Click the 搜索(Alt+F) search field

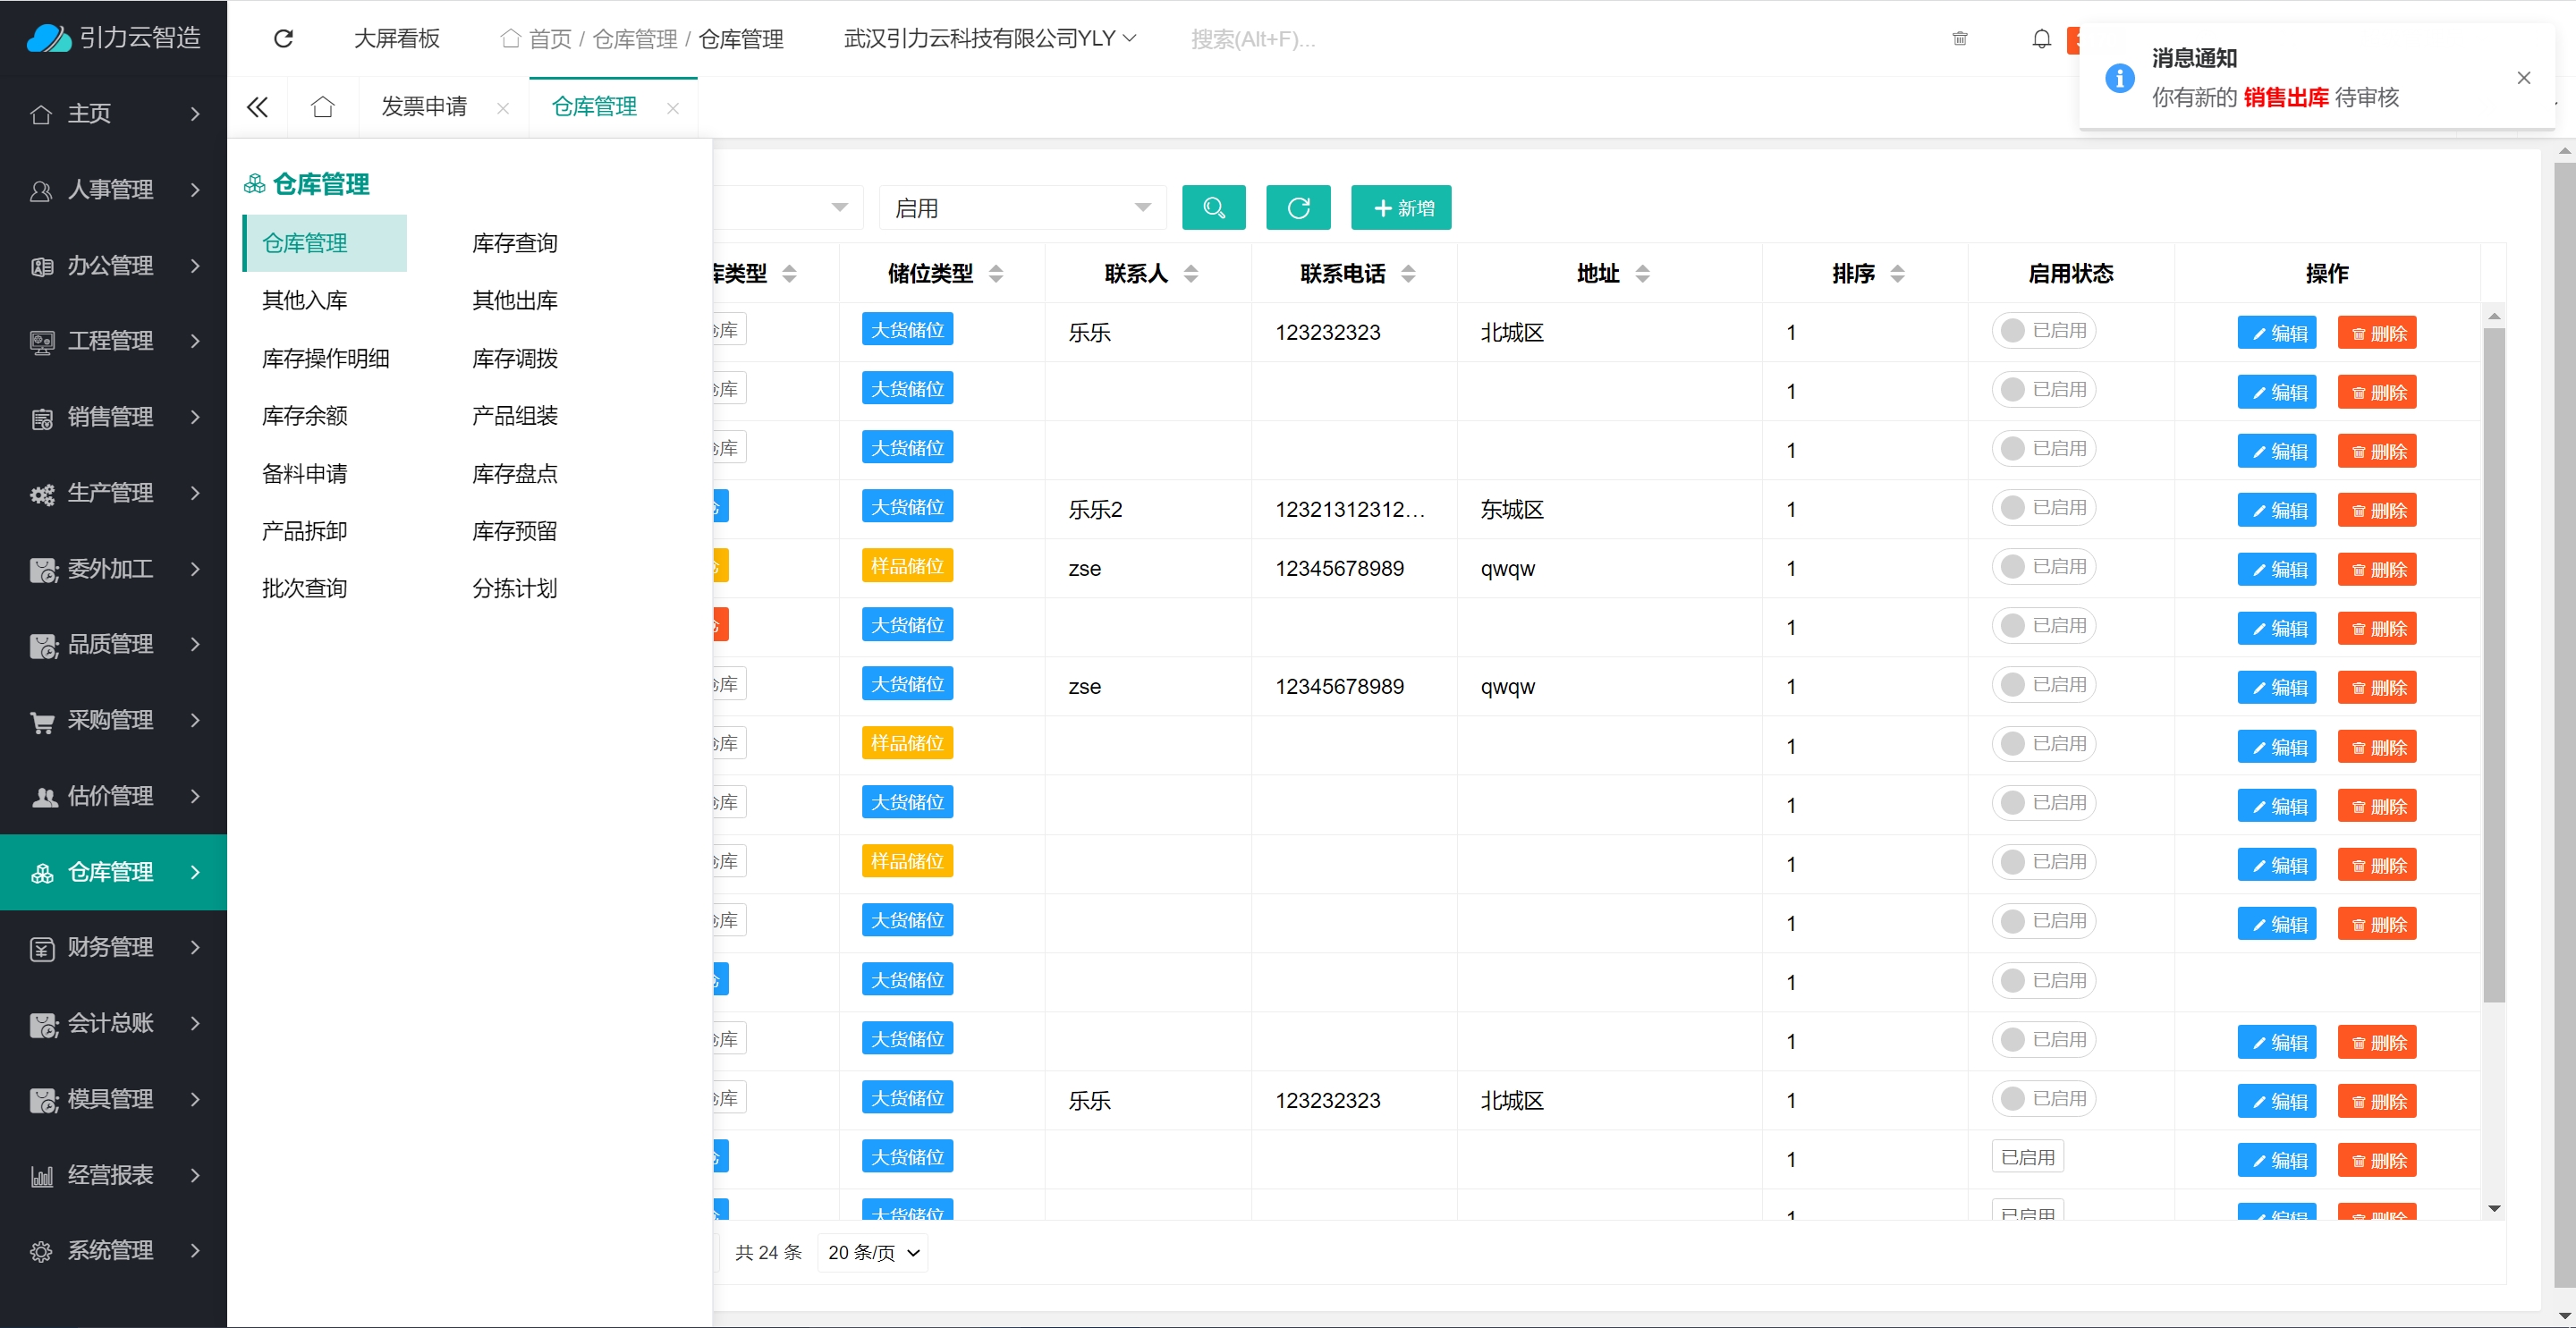tap(1252, 39)
